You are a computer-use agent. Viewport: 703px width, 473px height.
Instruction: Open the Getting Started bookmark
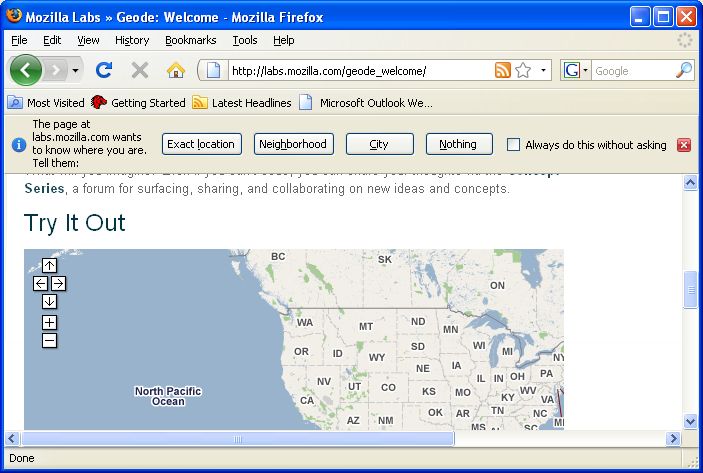tap(138, 103)
